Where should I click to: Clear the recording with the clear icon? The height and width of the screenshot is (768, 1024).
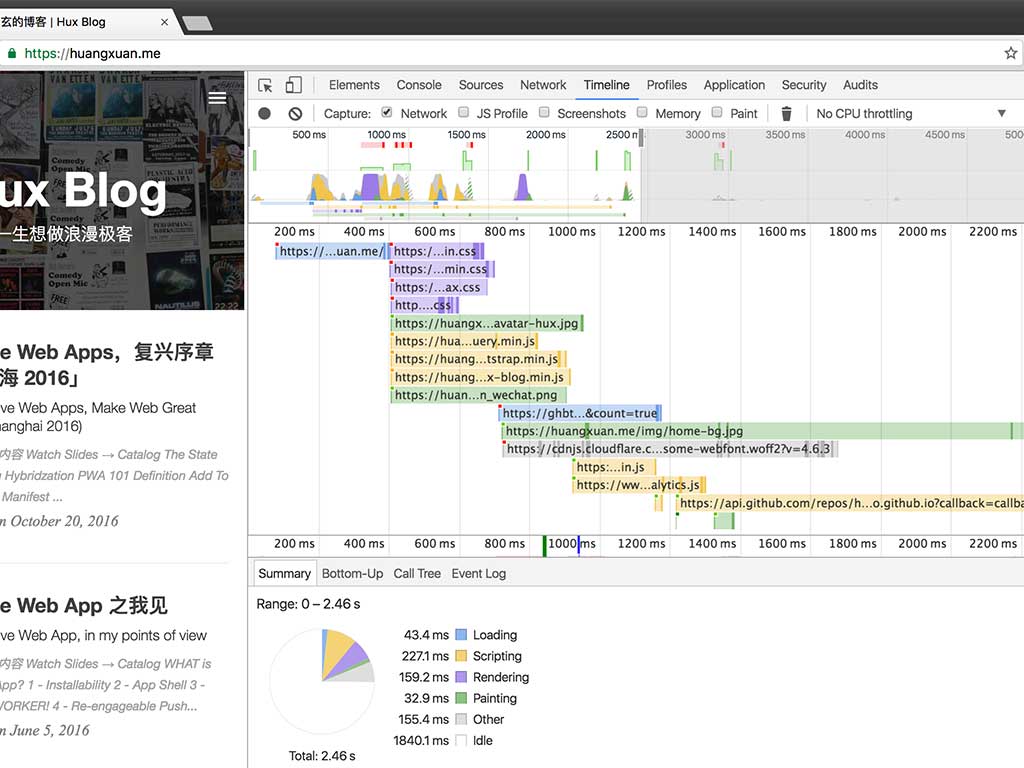point(295,114)
